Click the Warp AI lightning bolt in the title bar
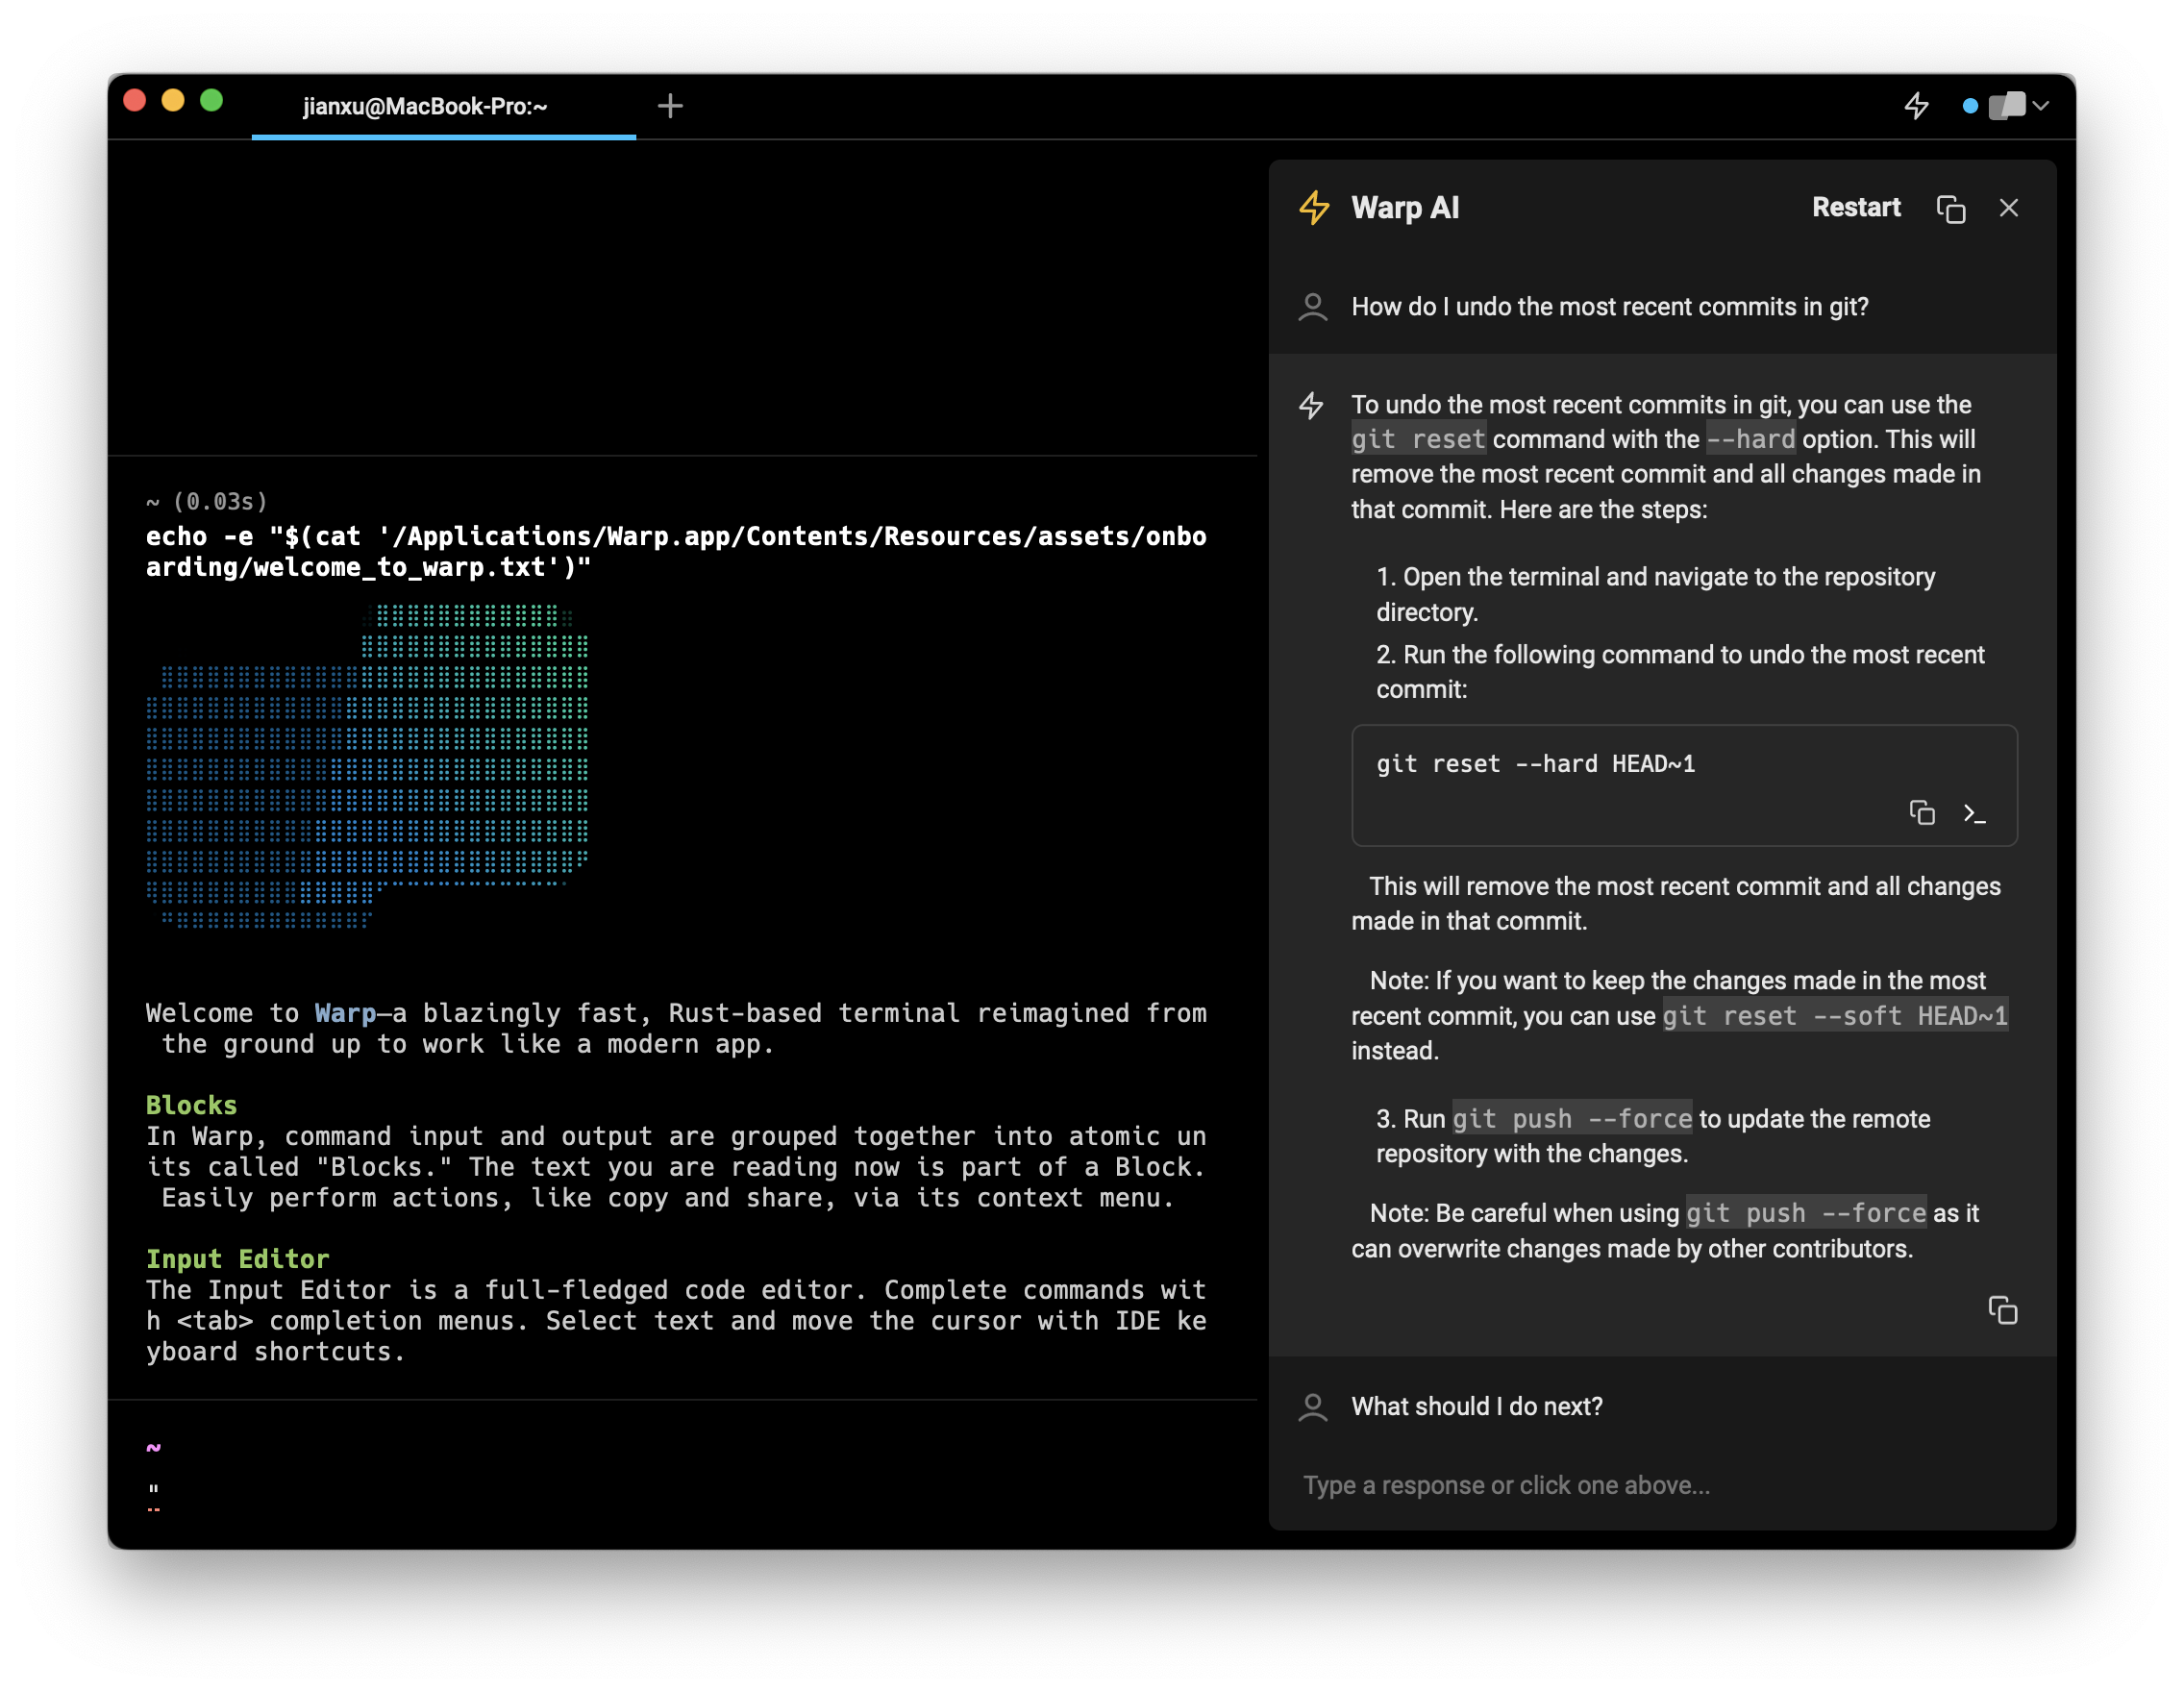2184x1692 pixels. coord(1916,106)
